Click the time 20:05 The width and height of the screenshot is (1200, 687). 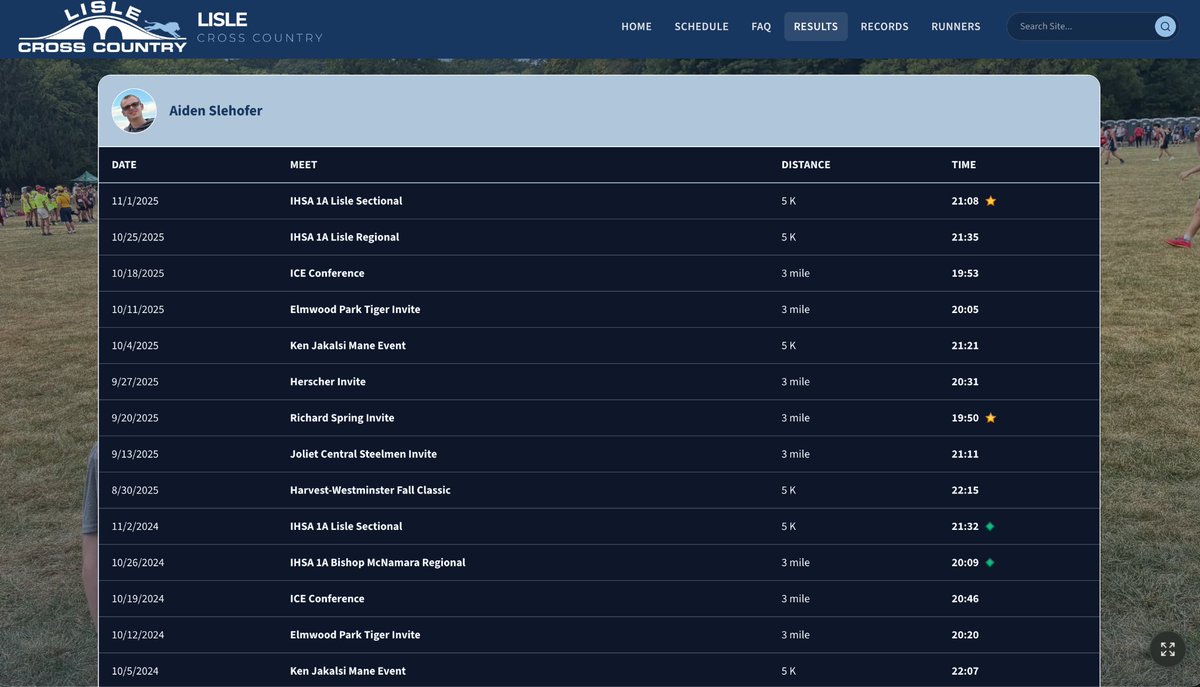(965, 309)
